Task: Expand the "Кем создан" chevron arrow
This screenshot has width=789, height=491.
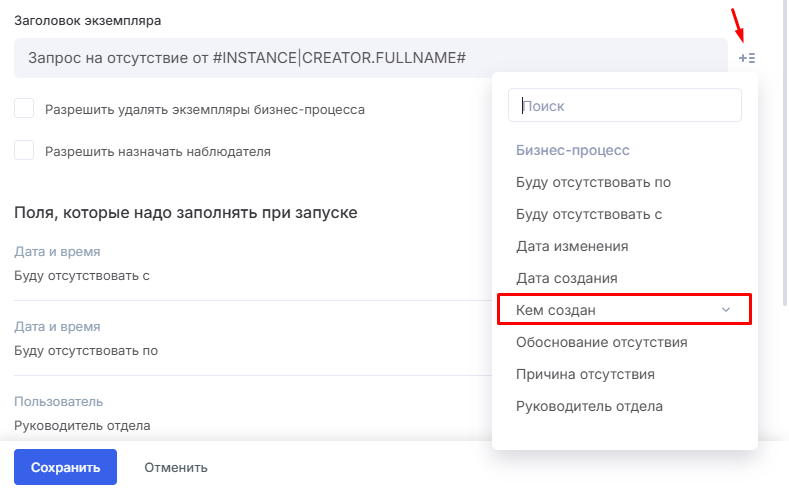Action: (x=726, y=310)
